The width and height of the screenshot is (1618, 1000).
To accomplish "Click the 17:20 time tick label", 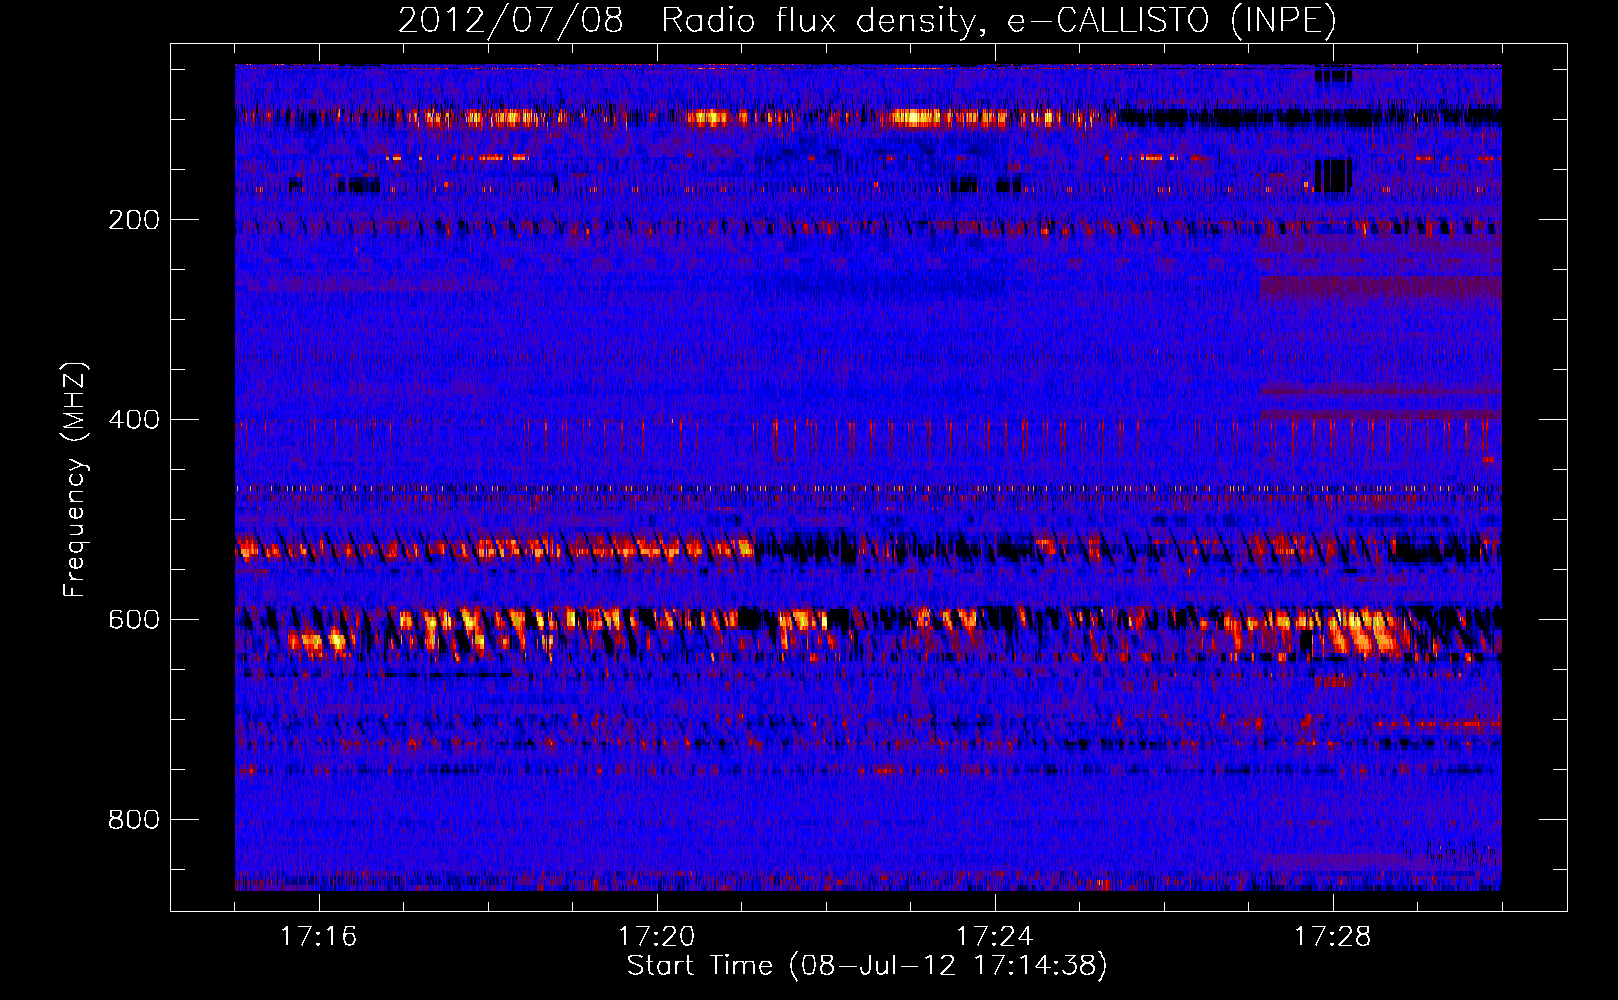I will [x=657, y=936].
